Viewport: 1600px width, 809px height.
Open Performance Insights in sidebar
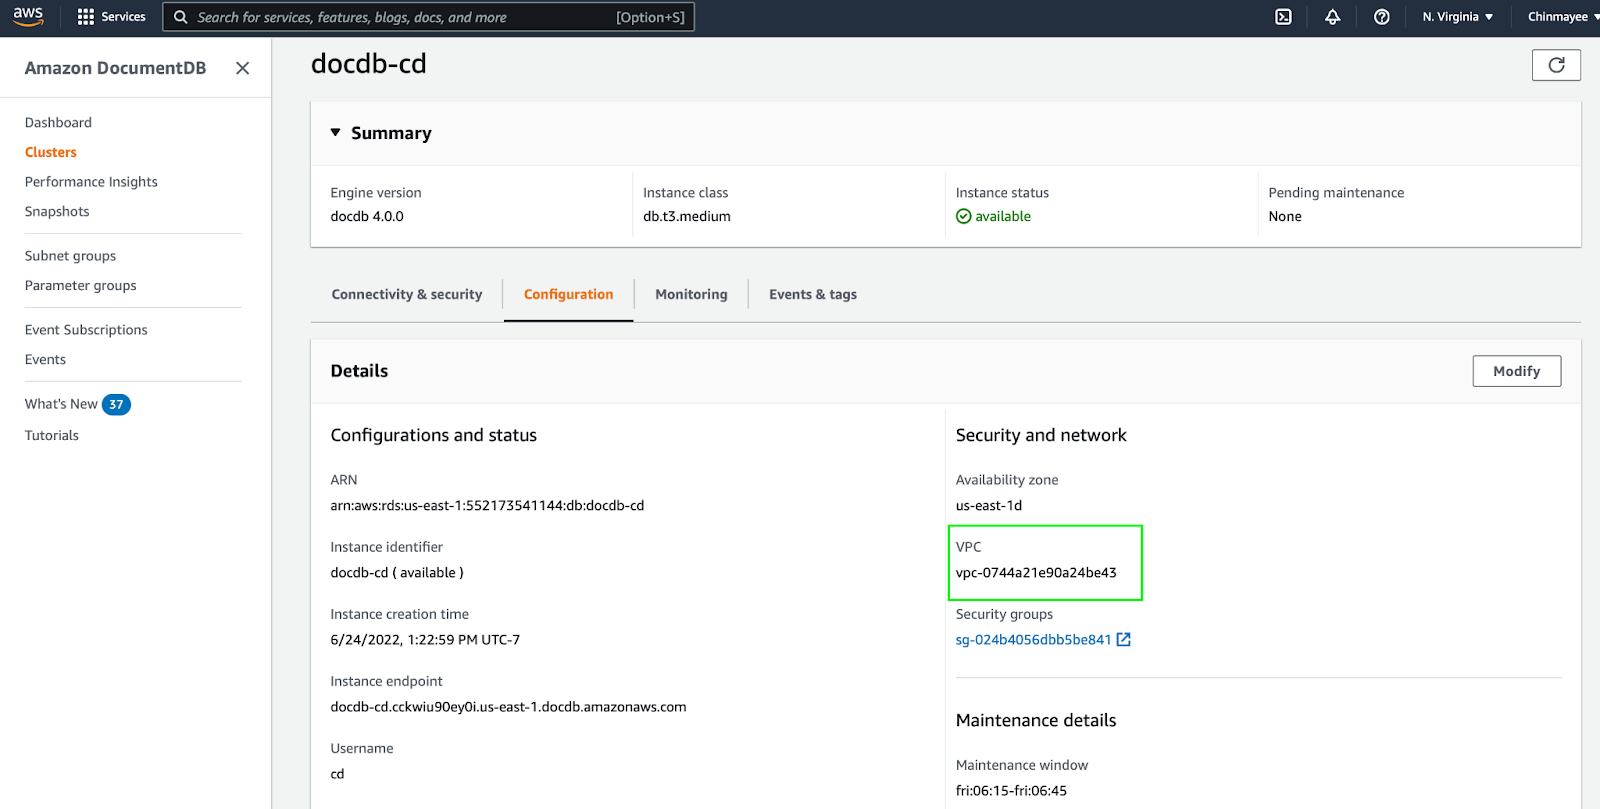click(91, 182)
